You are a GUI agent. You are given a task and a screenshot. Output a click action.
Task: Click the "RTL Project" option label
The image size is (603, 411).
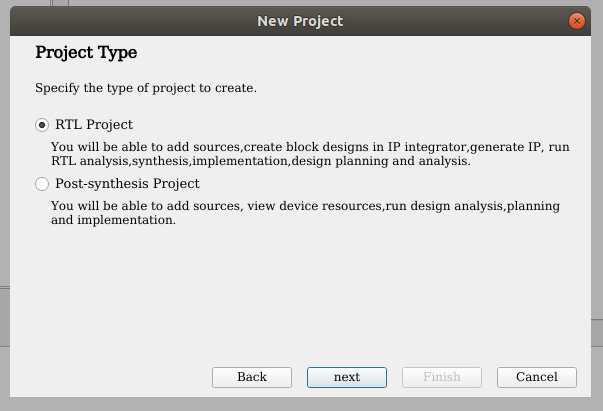pyautogui.click(x=94, y=125)
